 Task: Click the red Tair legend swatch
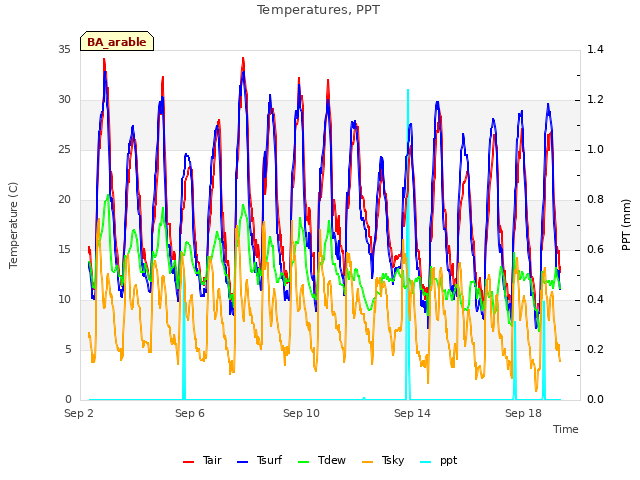[x=188, y=462]
